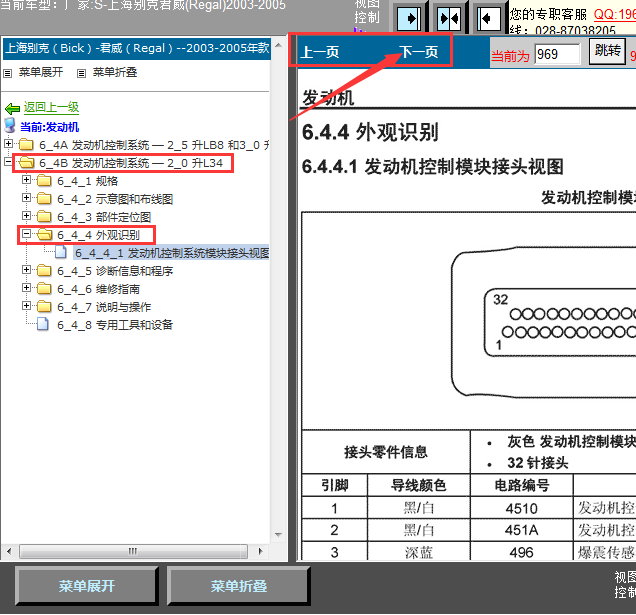
Task: Click the folder icon of 6_4_1 规格
Action: coord(44,181)
